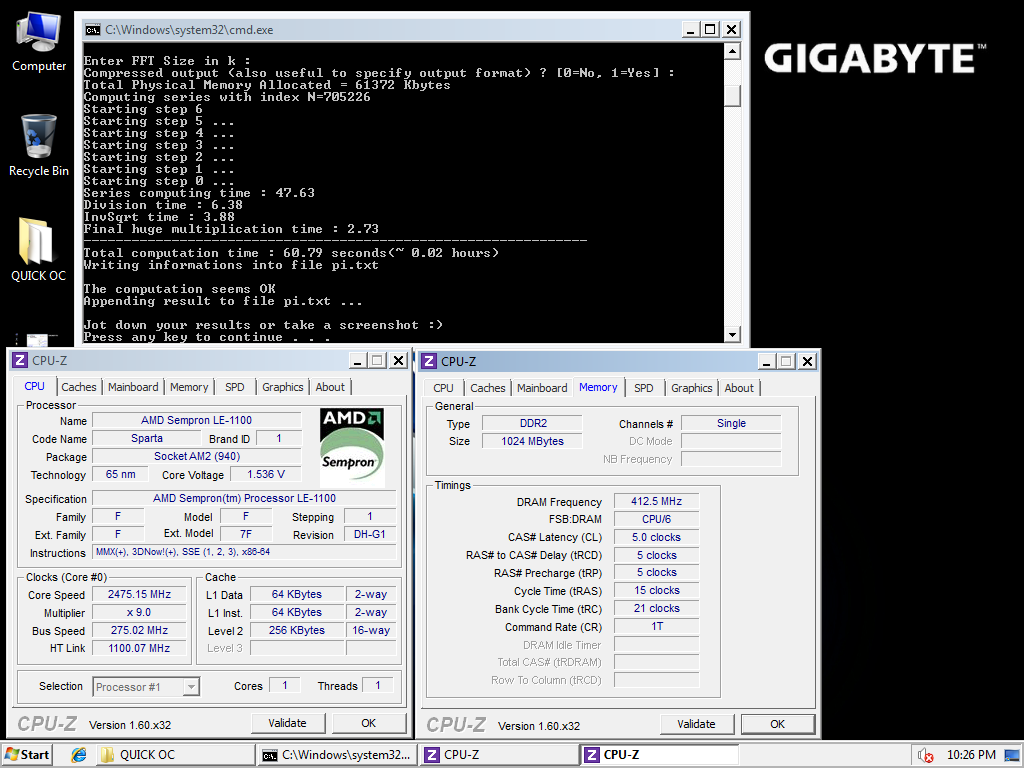Open Mainboard tab in left CPU-Z window

click(133, 387)
